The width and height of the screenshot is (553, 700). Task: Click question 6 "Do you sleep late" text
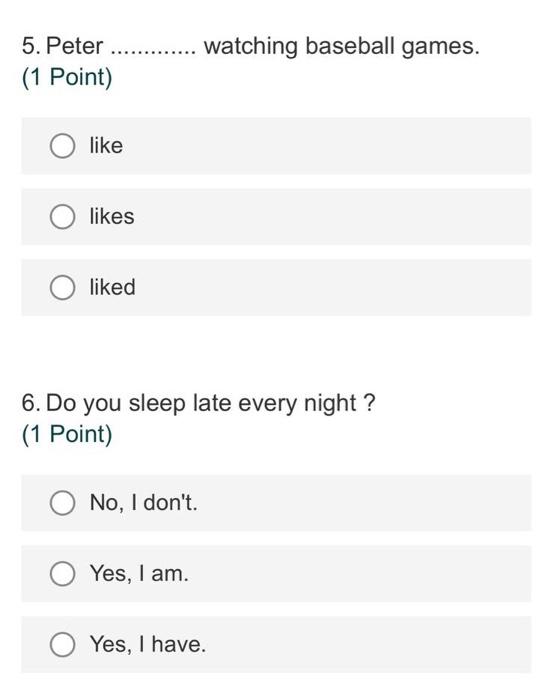click(x=199, y=404)
